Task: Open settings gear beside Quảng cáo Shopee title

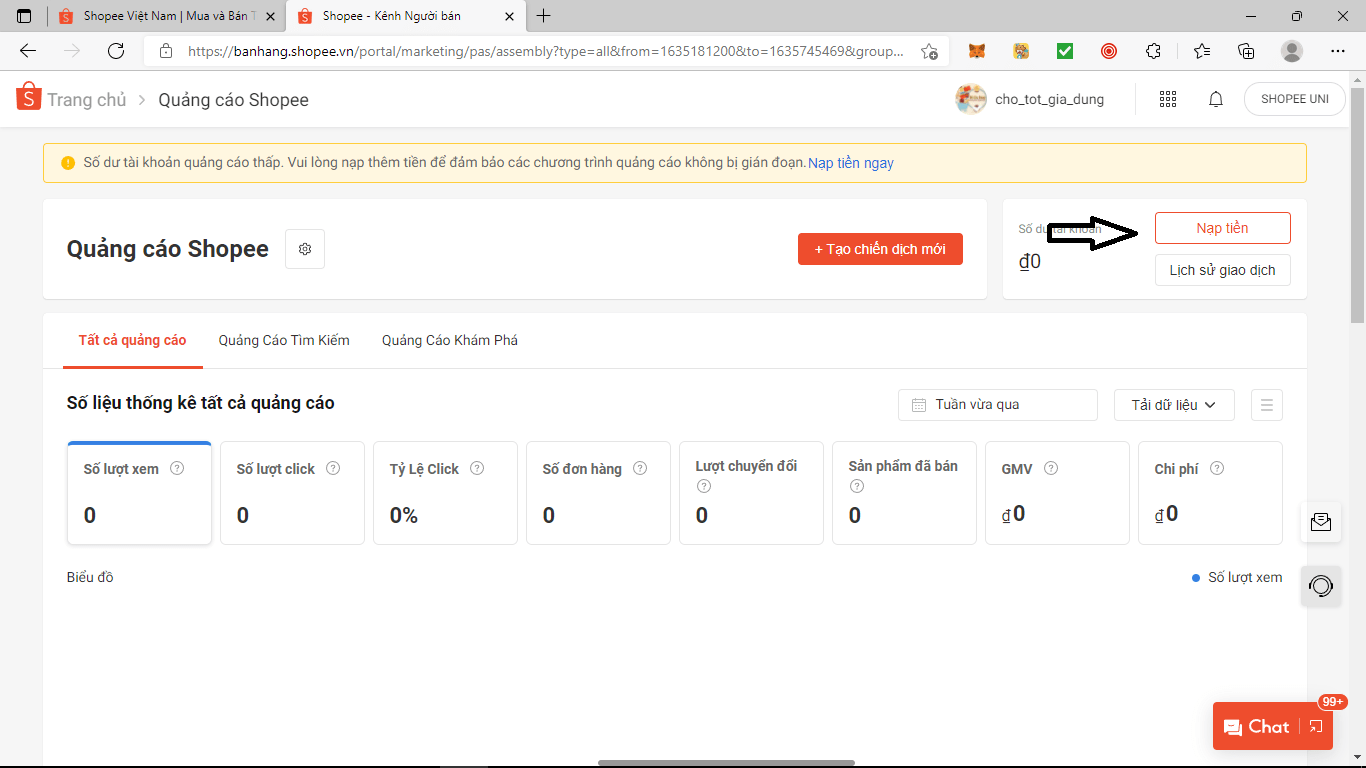Action: click(305, 249)
